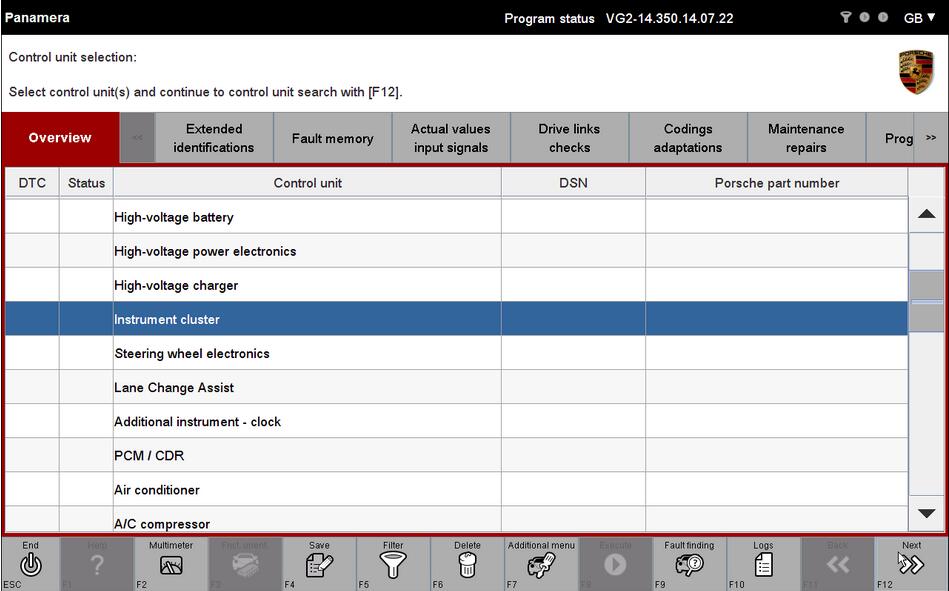Select the Lane Change Assist row
This screenshot has height=591, width=949.
tap(456, 387)
